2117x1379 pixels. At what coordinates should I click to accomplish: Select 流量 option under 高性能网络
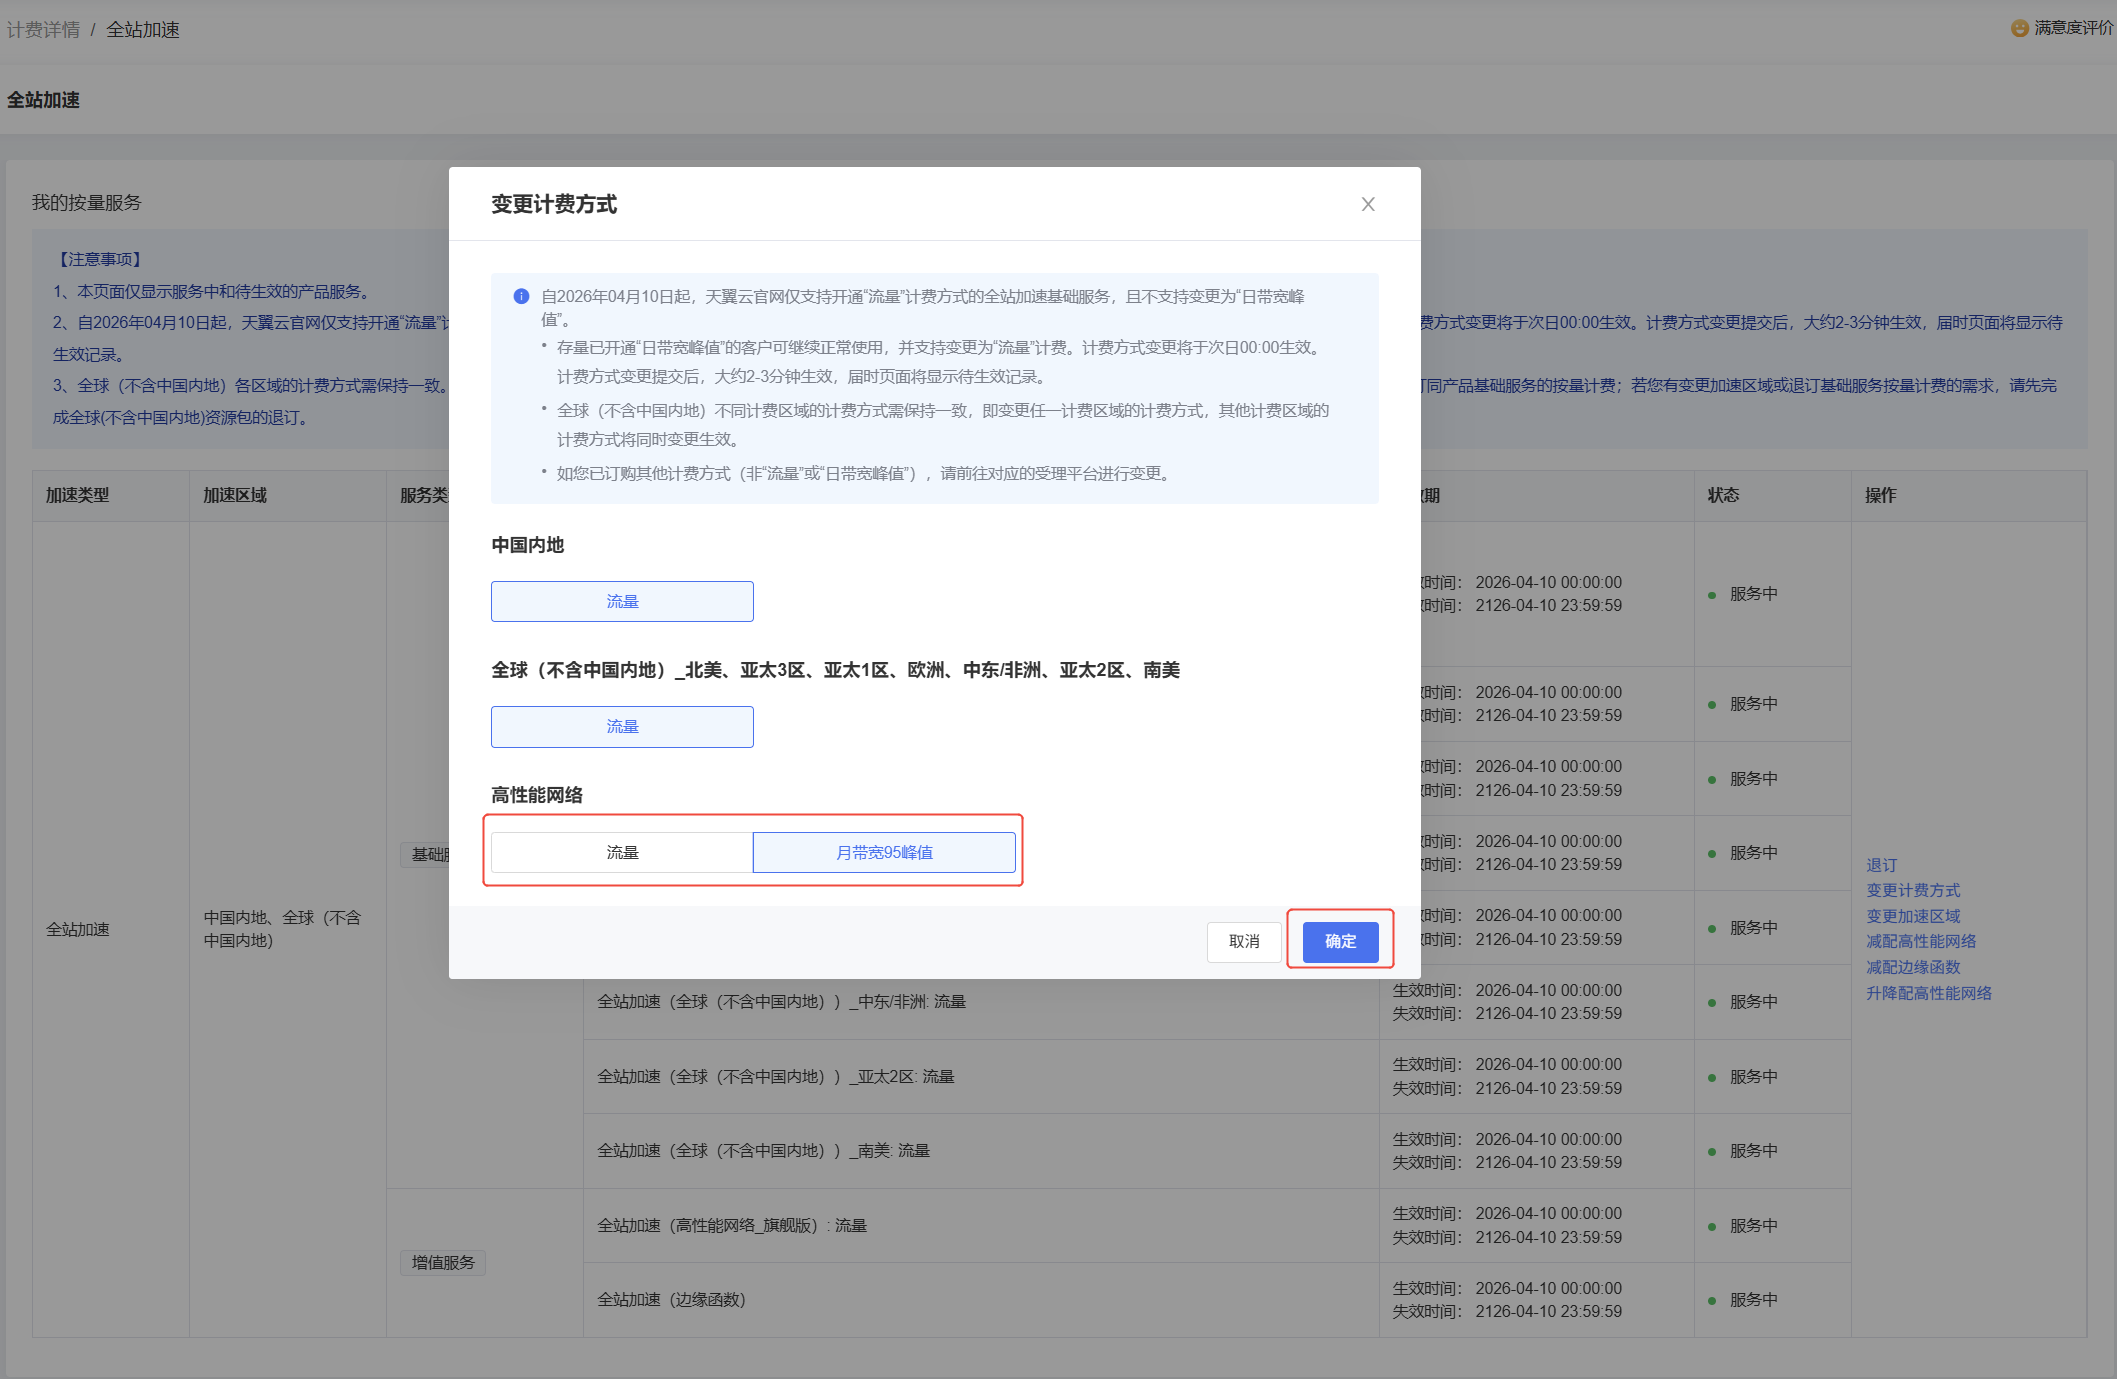click(622, 852)
